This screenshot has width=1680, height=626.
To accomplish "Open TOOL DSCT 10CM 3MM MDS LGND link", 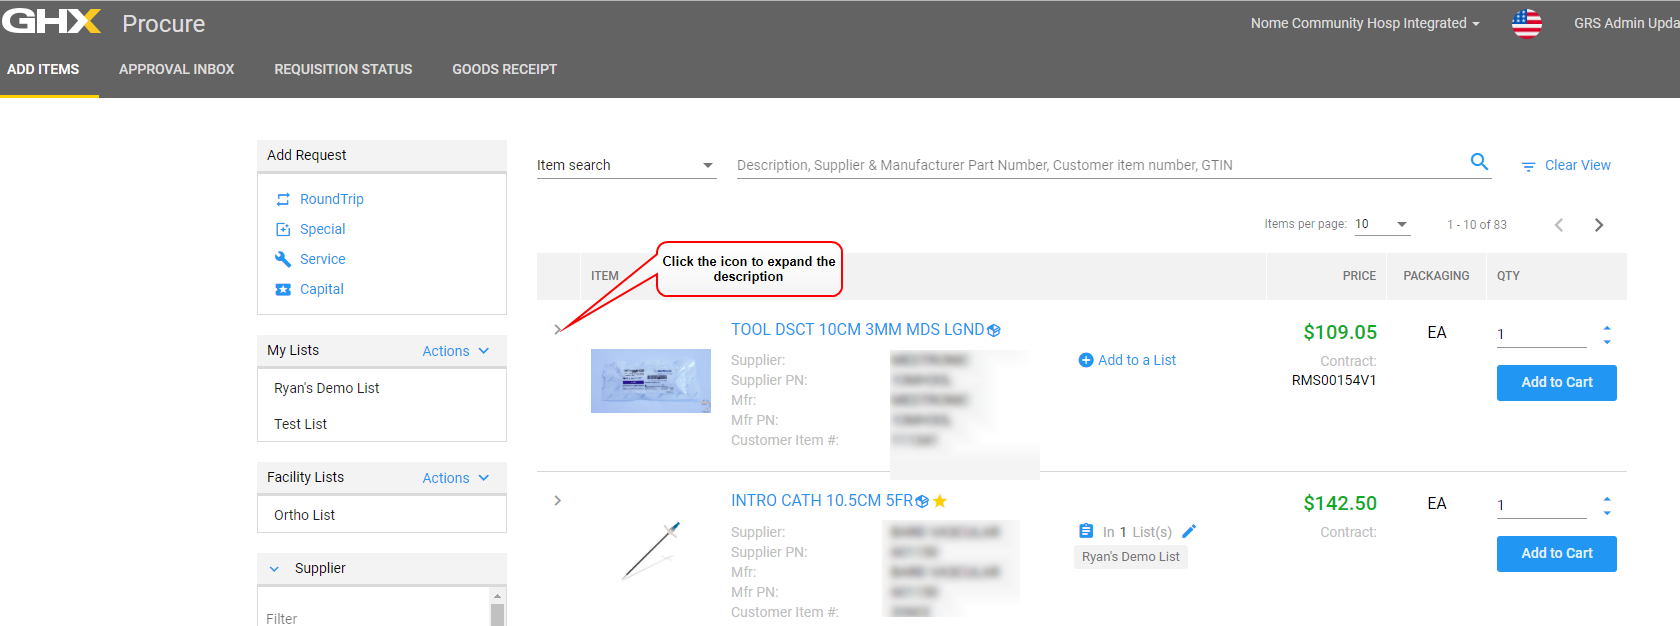I will (x=857, y=329).
